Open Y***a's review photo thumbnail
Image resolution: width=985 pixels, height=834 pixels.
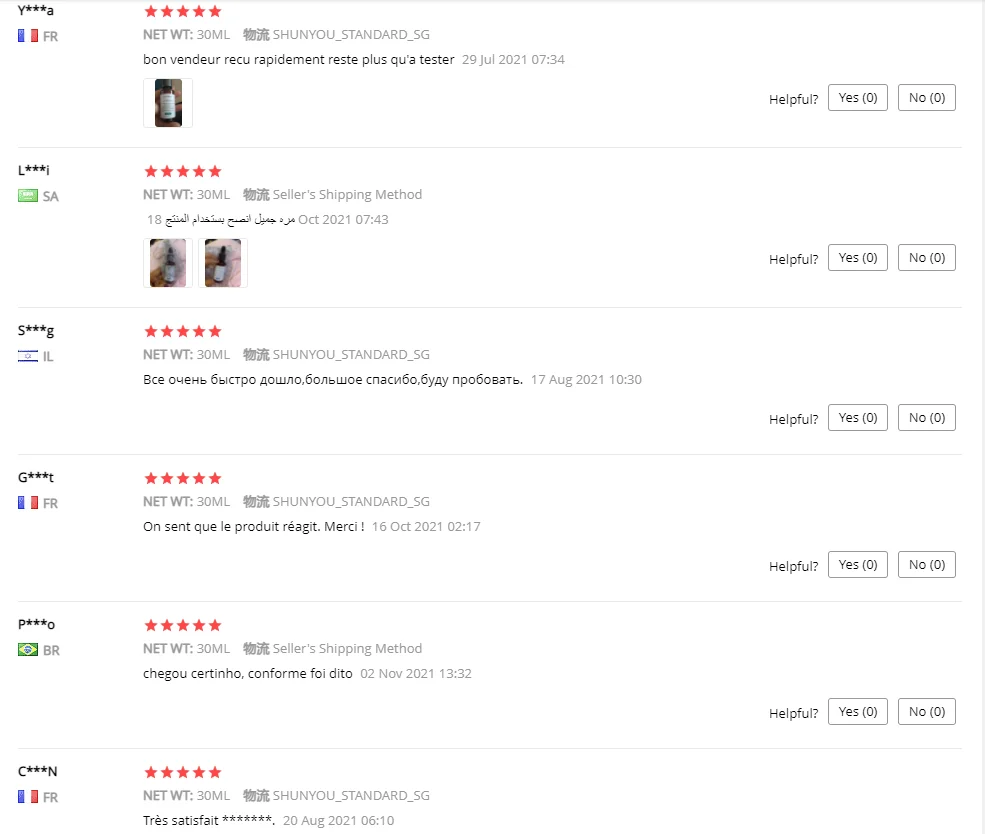[x=168, y=103]
